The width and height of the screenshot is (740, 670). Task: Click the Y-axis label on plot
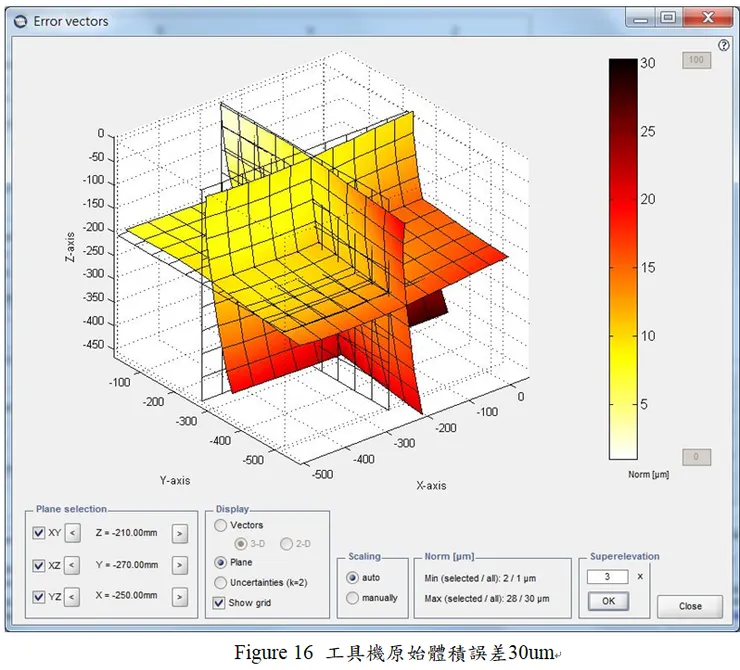pos(175,480)
